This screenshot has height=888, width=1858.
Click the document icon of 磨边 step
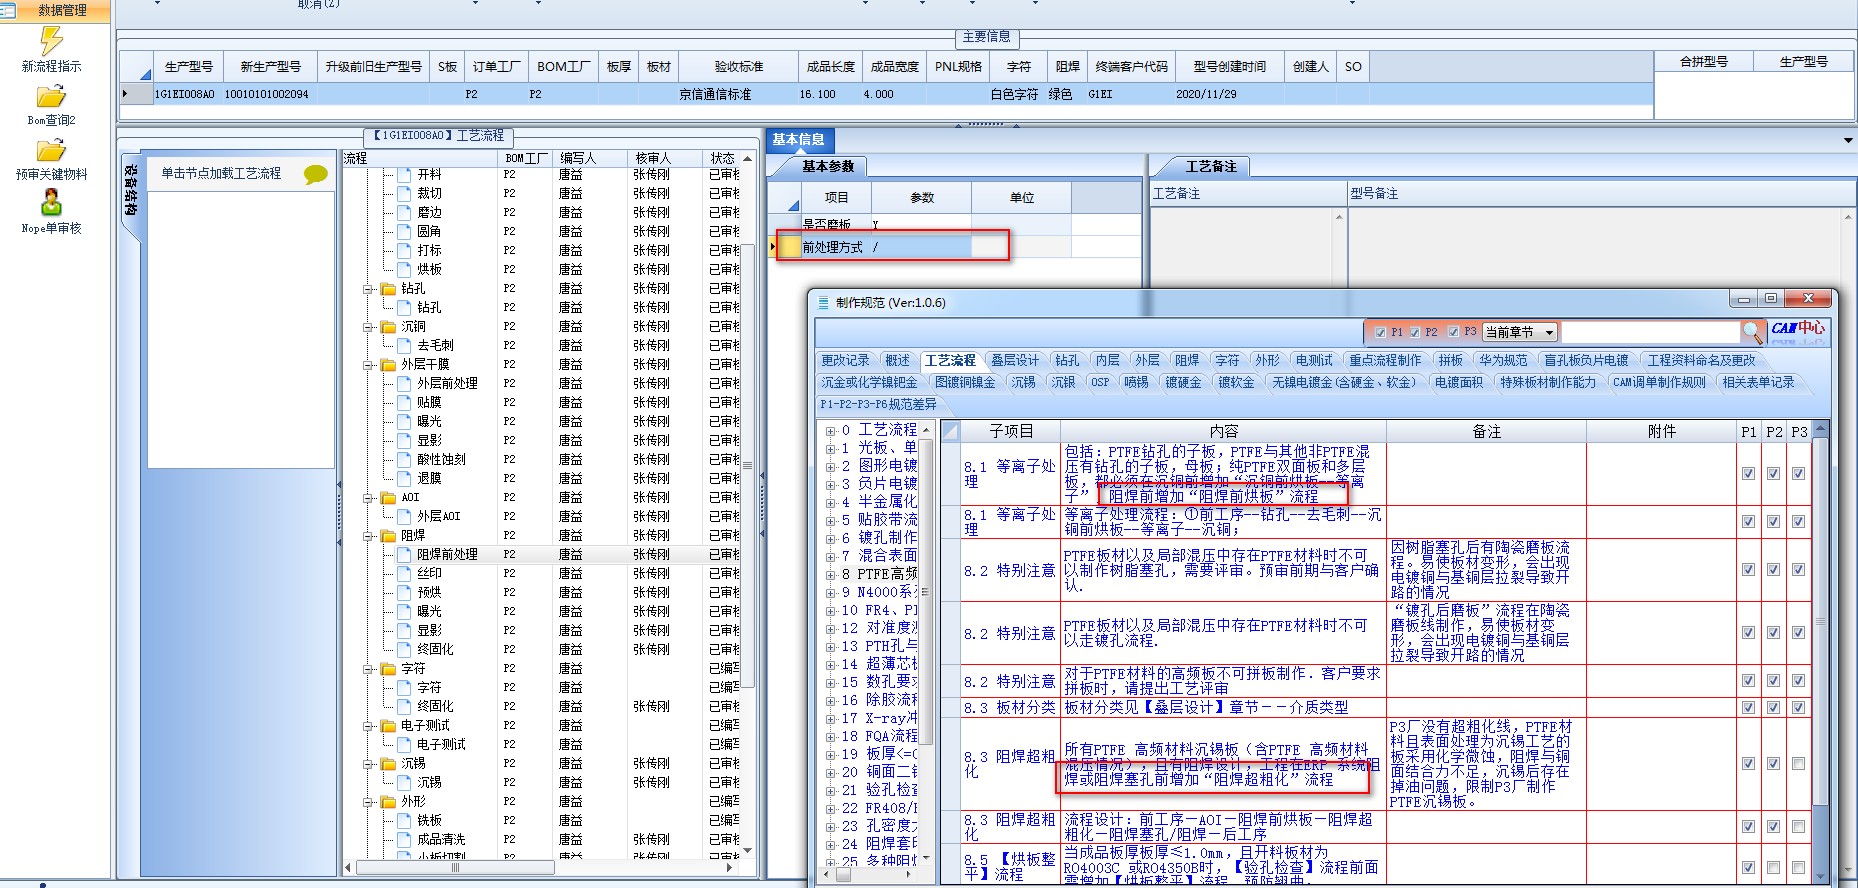(x=405, y=213)
